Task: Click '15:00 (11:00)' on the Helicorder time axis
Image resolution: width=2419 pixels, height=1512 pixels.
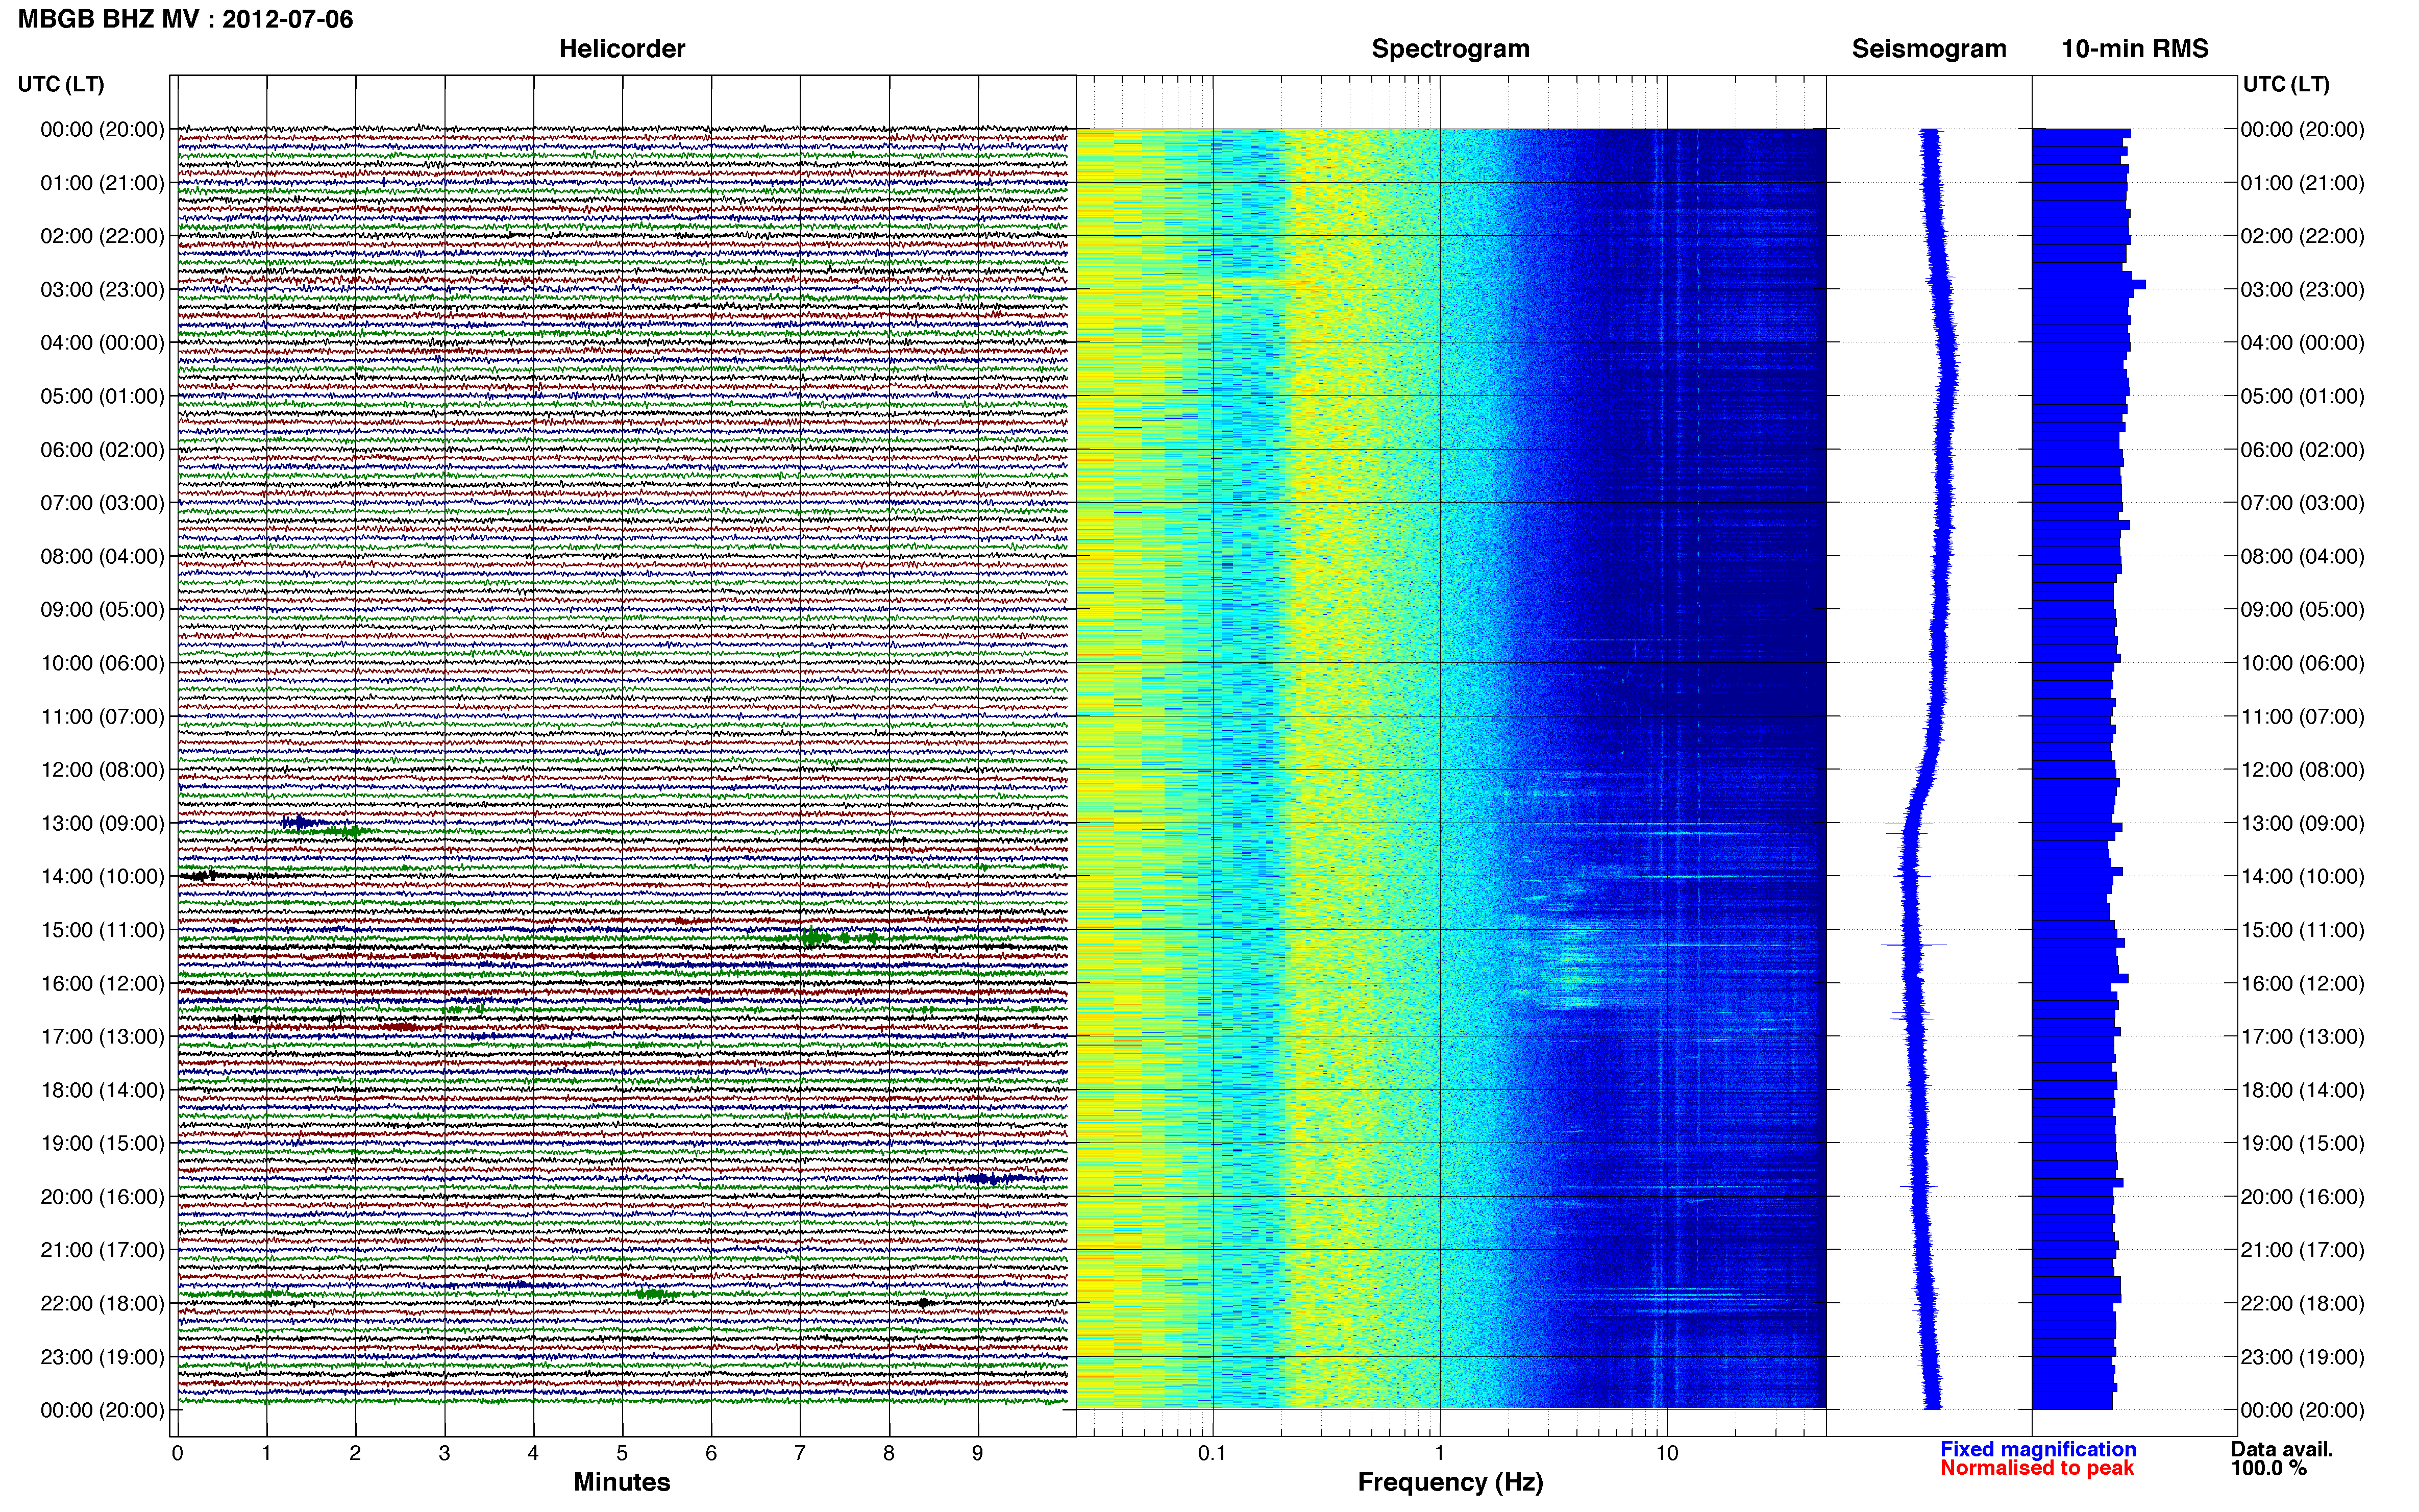Action: click(x=102, y=930)
